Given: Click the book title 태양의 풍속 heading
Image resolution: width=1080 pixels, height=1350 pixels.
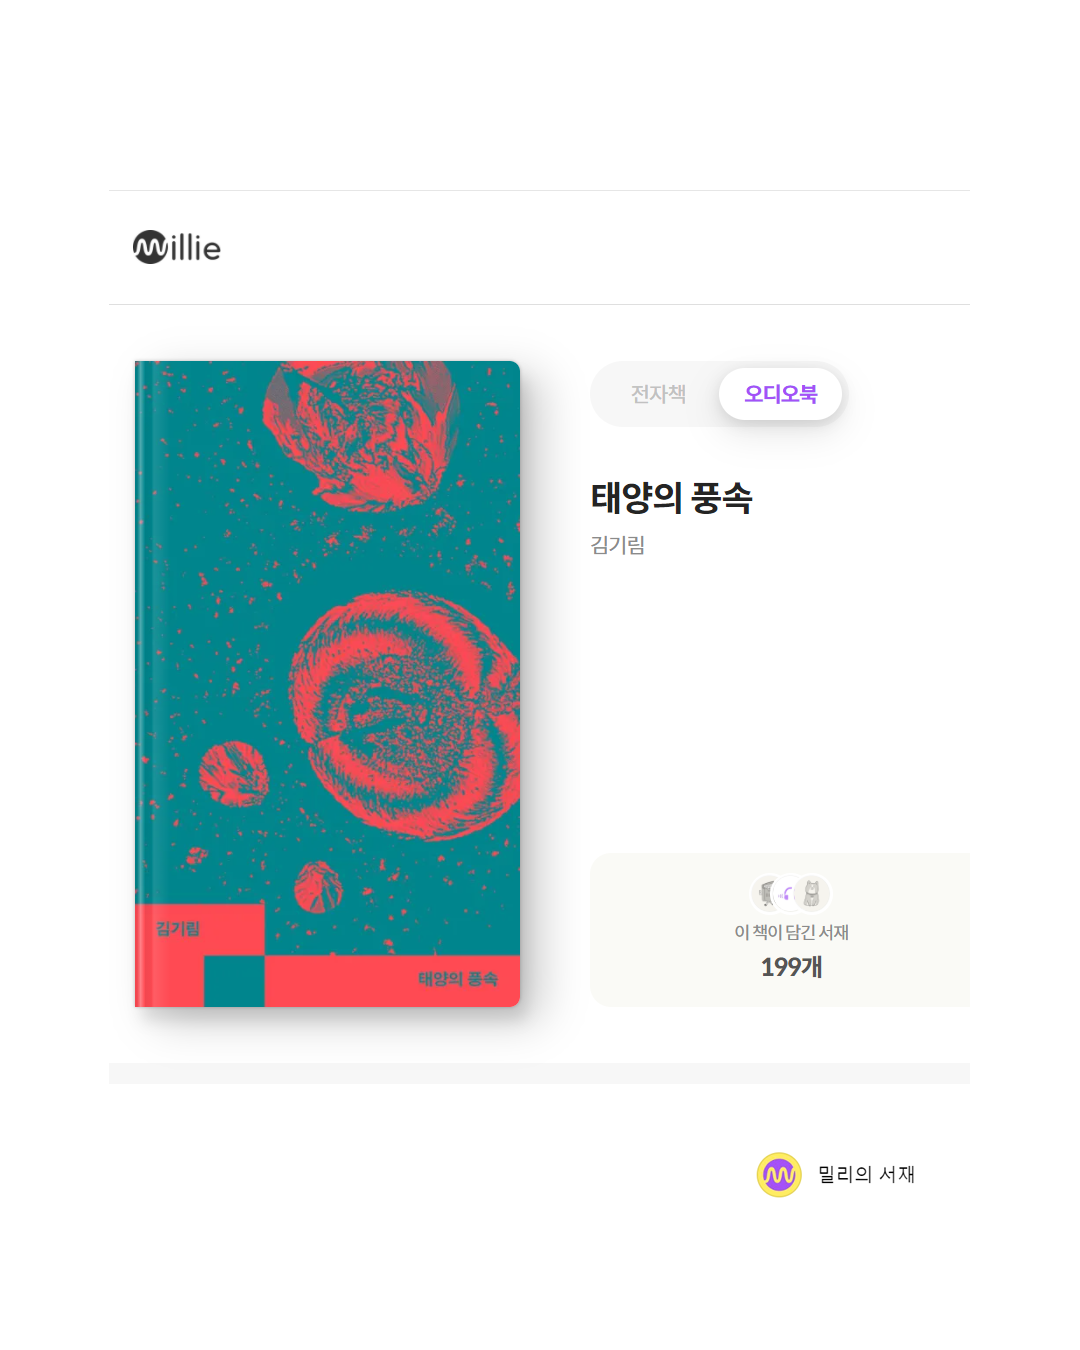Looking at the screenshot, I should tap(671, 497).
